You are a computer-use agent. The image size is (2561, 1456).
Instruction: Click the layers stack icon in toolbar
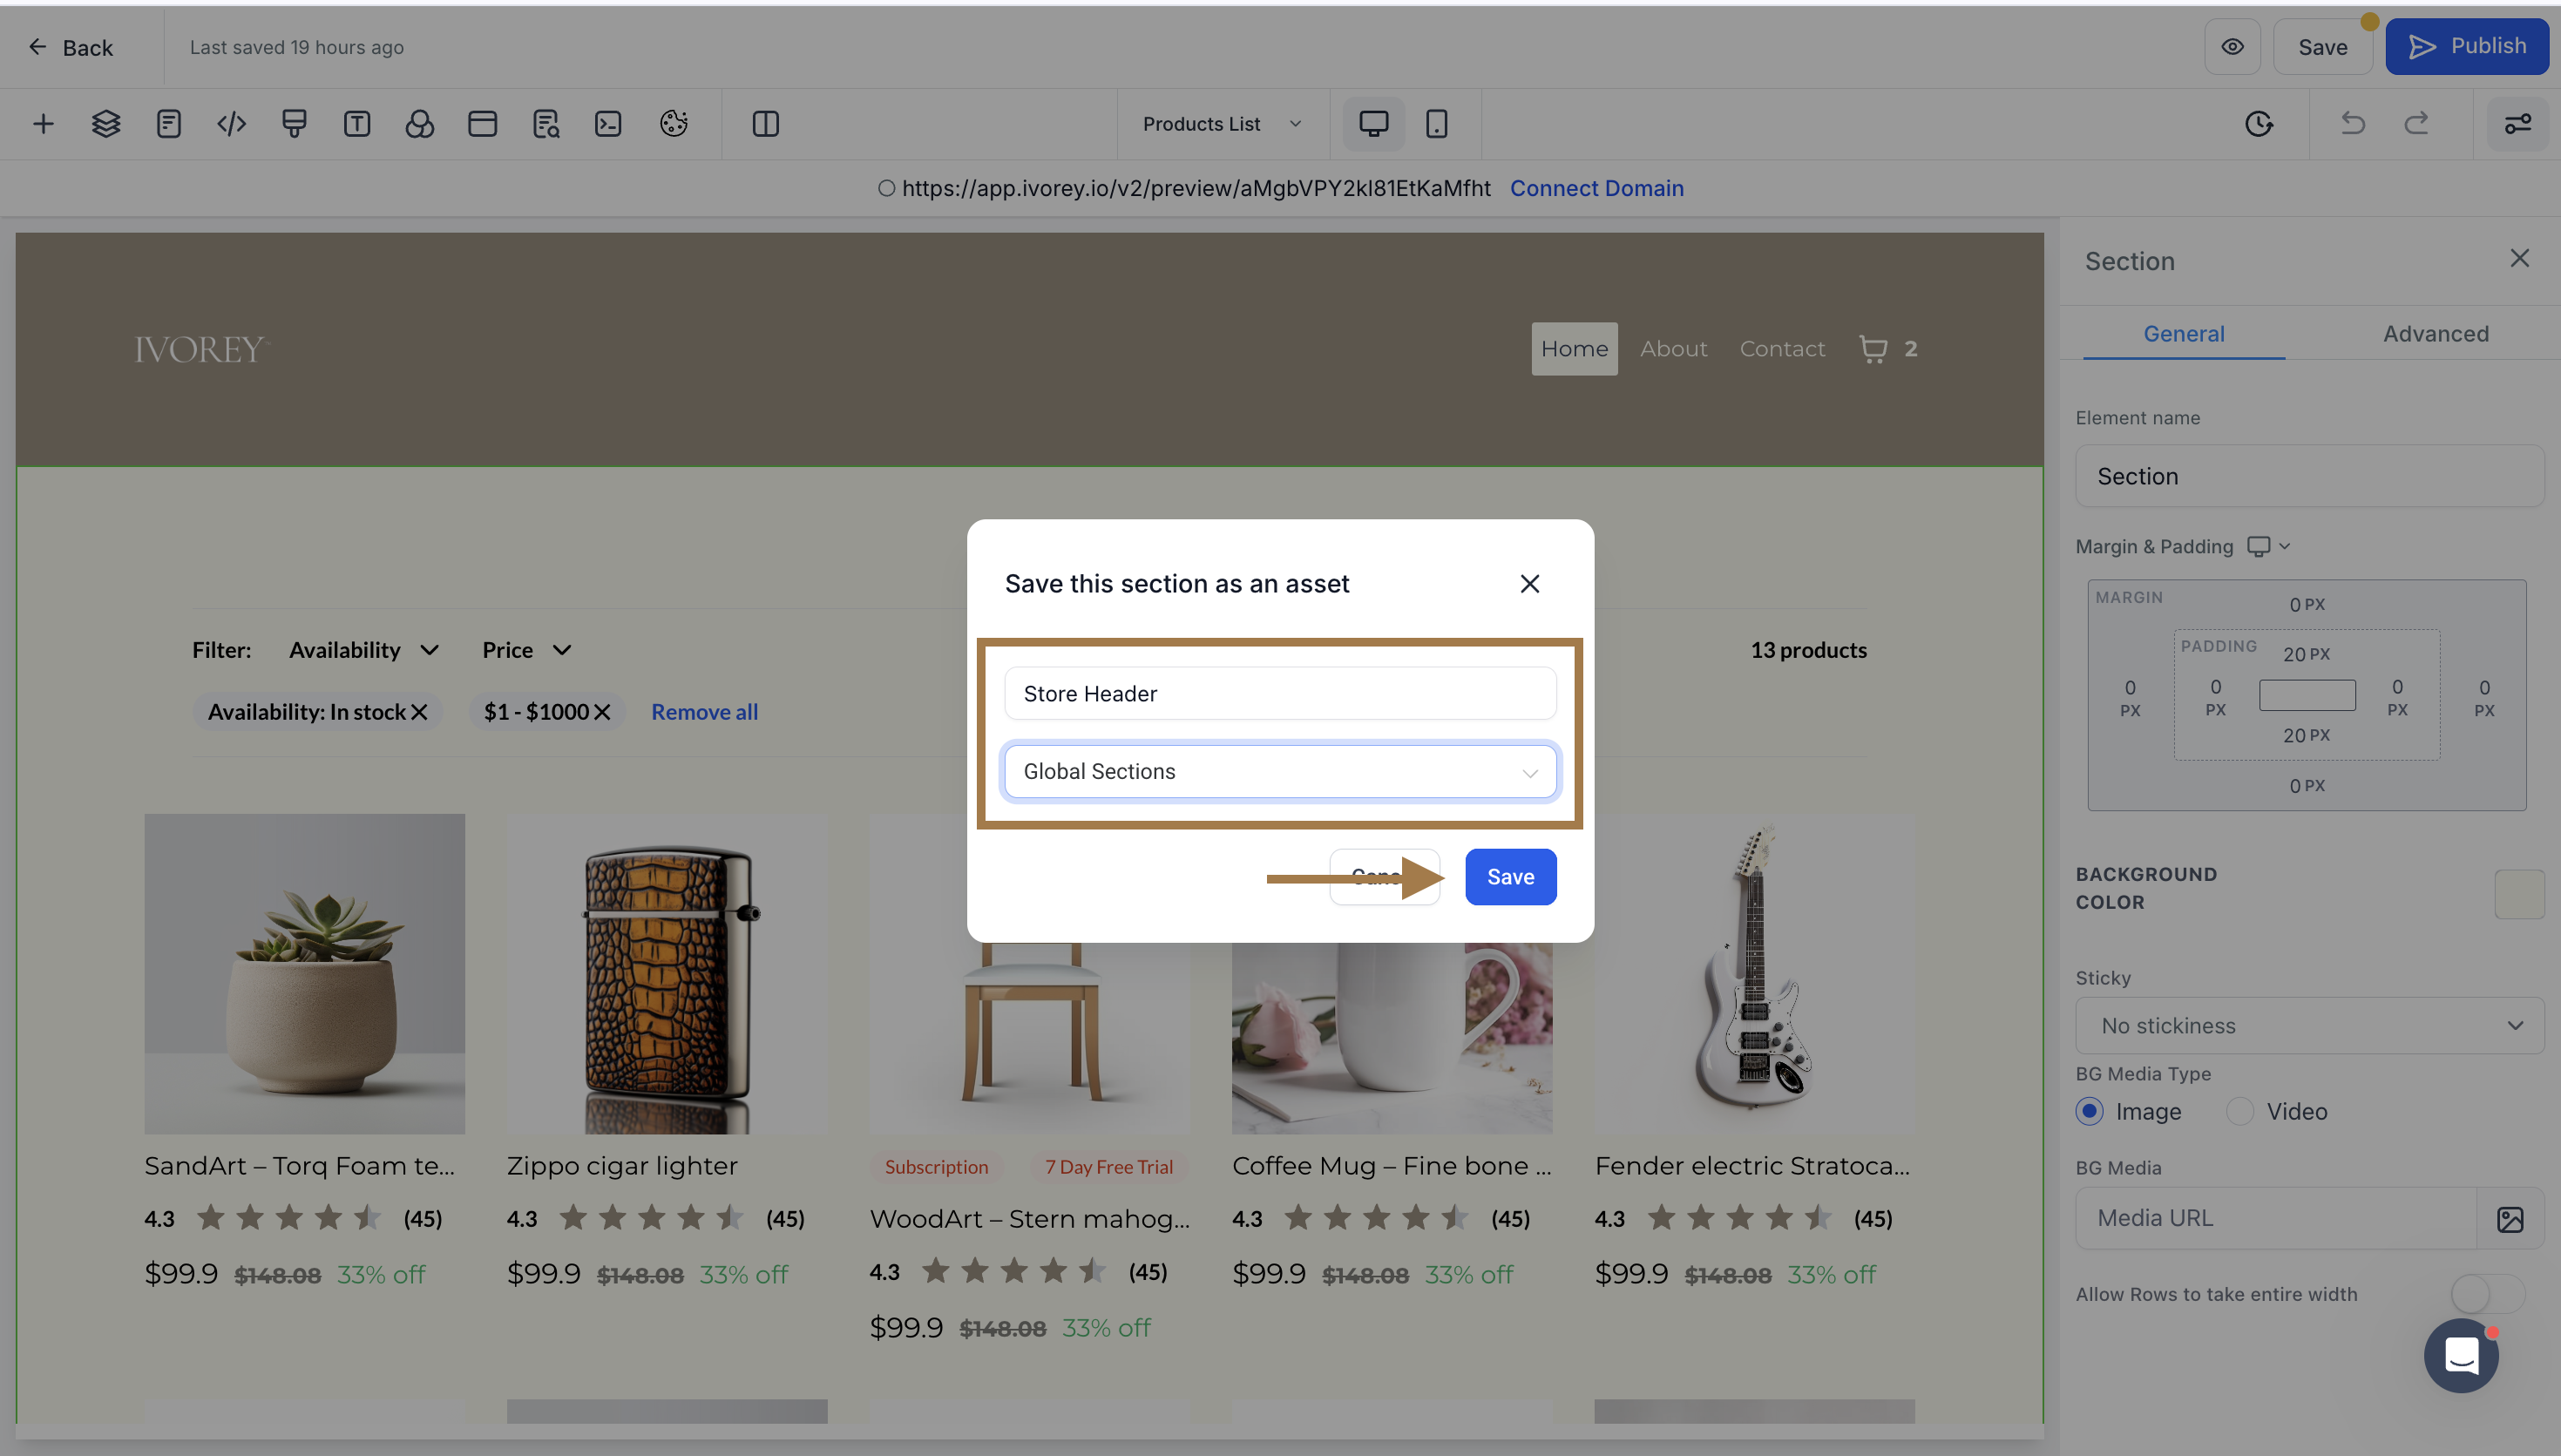(x=106, y=124)
